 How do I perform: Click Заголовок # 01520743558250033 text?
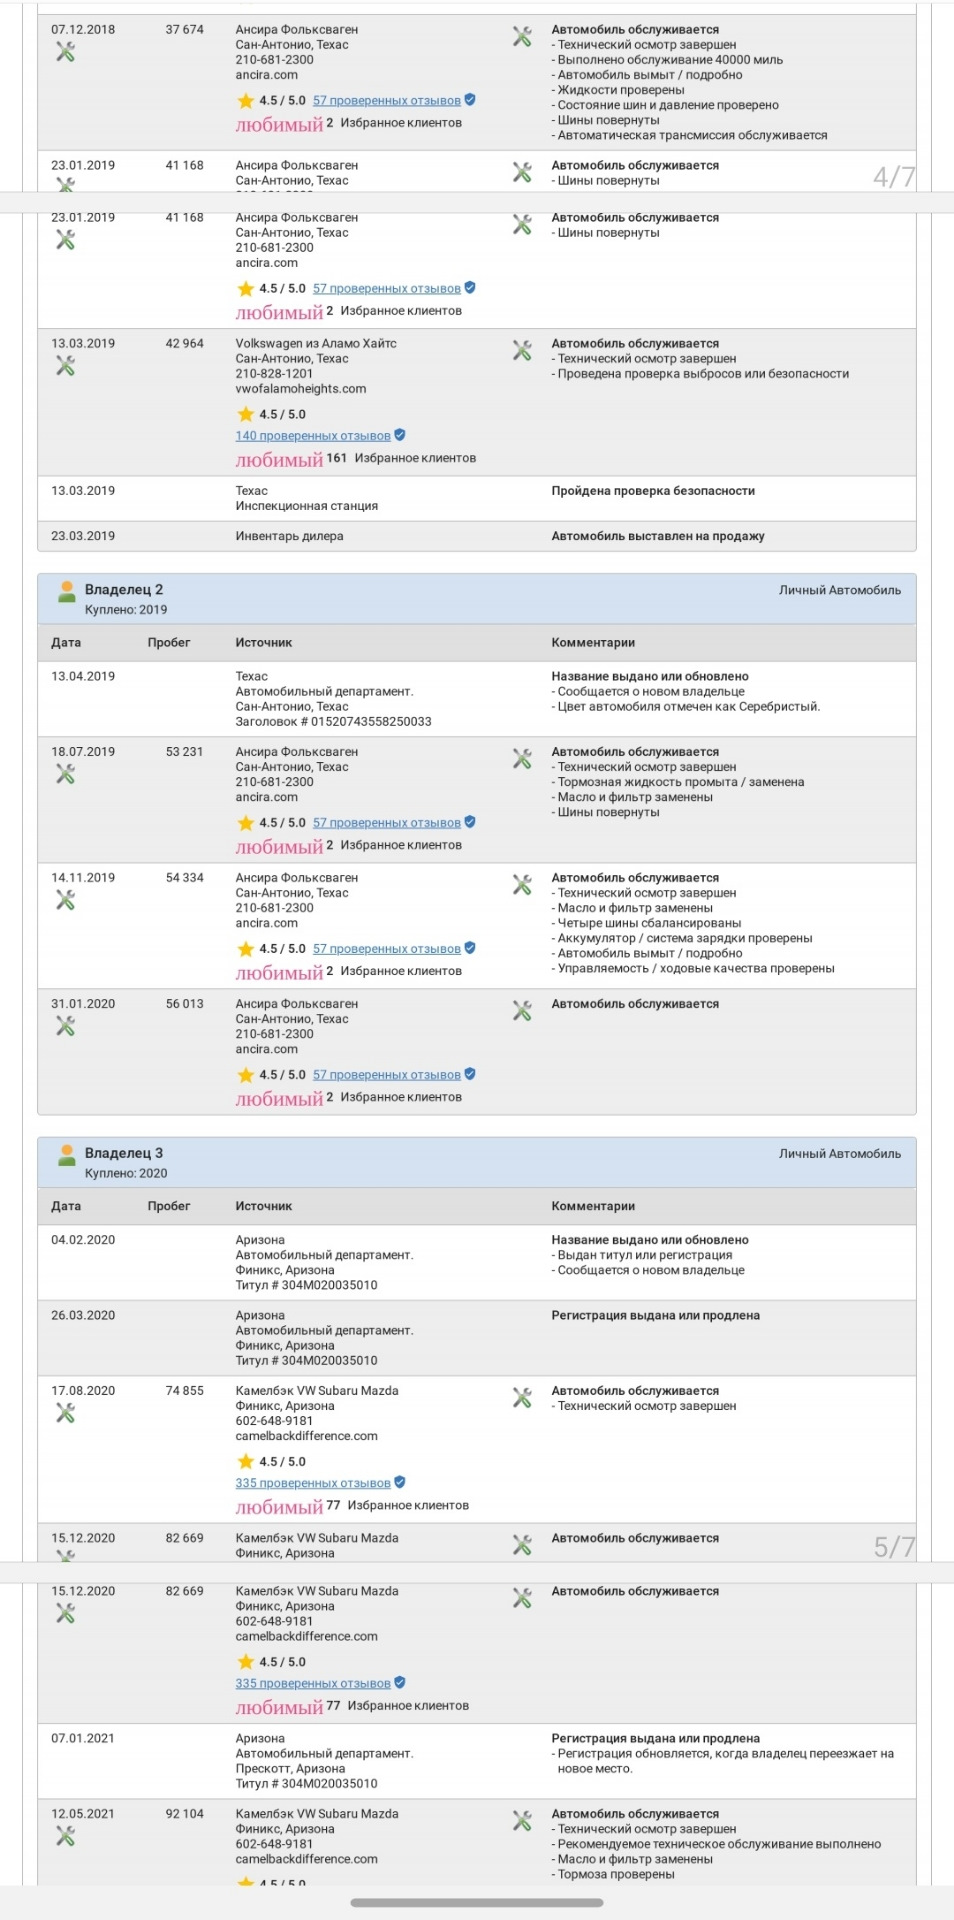334,722
